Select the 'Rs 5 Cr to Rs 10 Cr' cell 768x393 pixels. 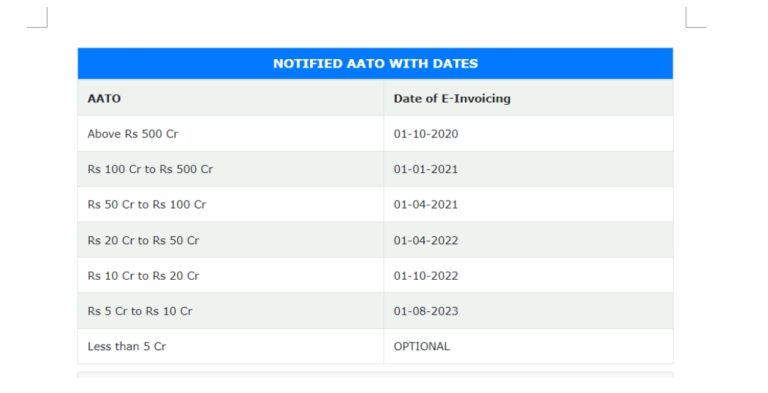coord(230,311)
